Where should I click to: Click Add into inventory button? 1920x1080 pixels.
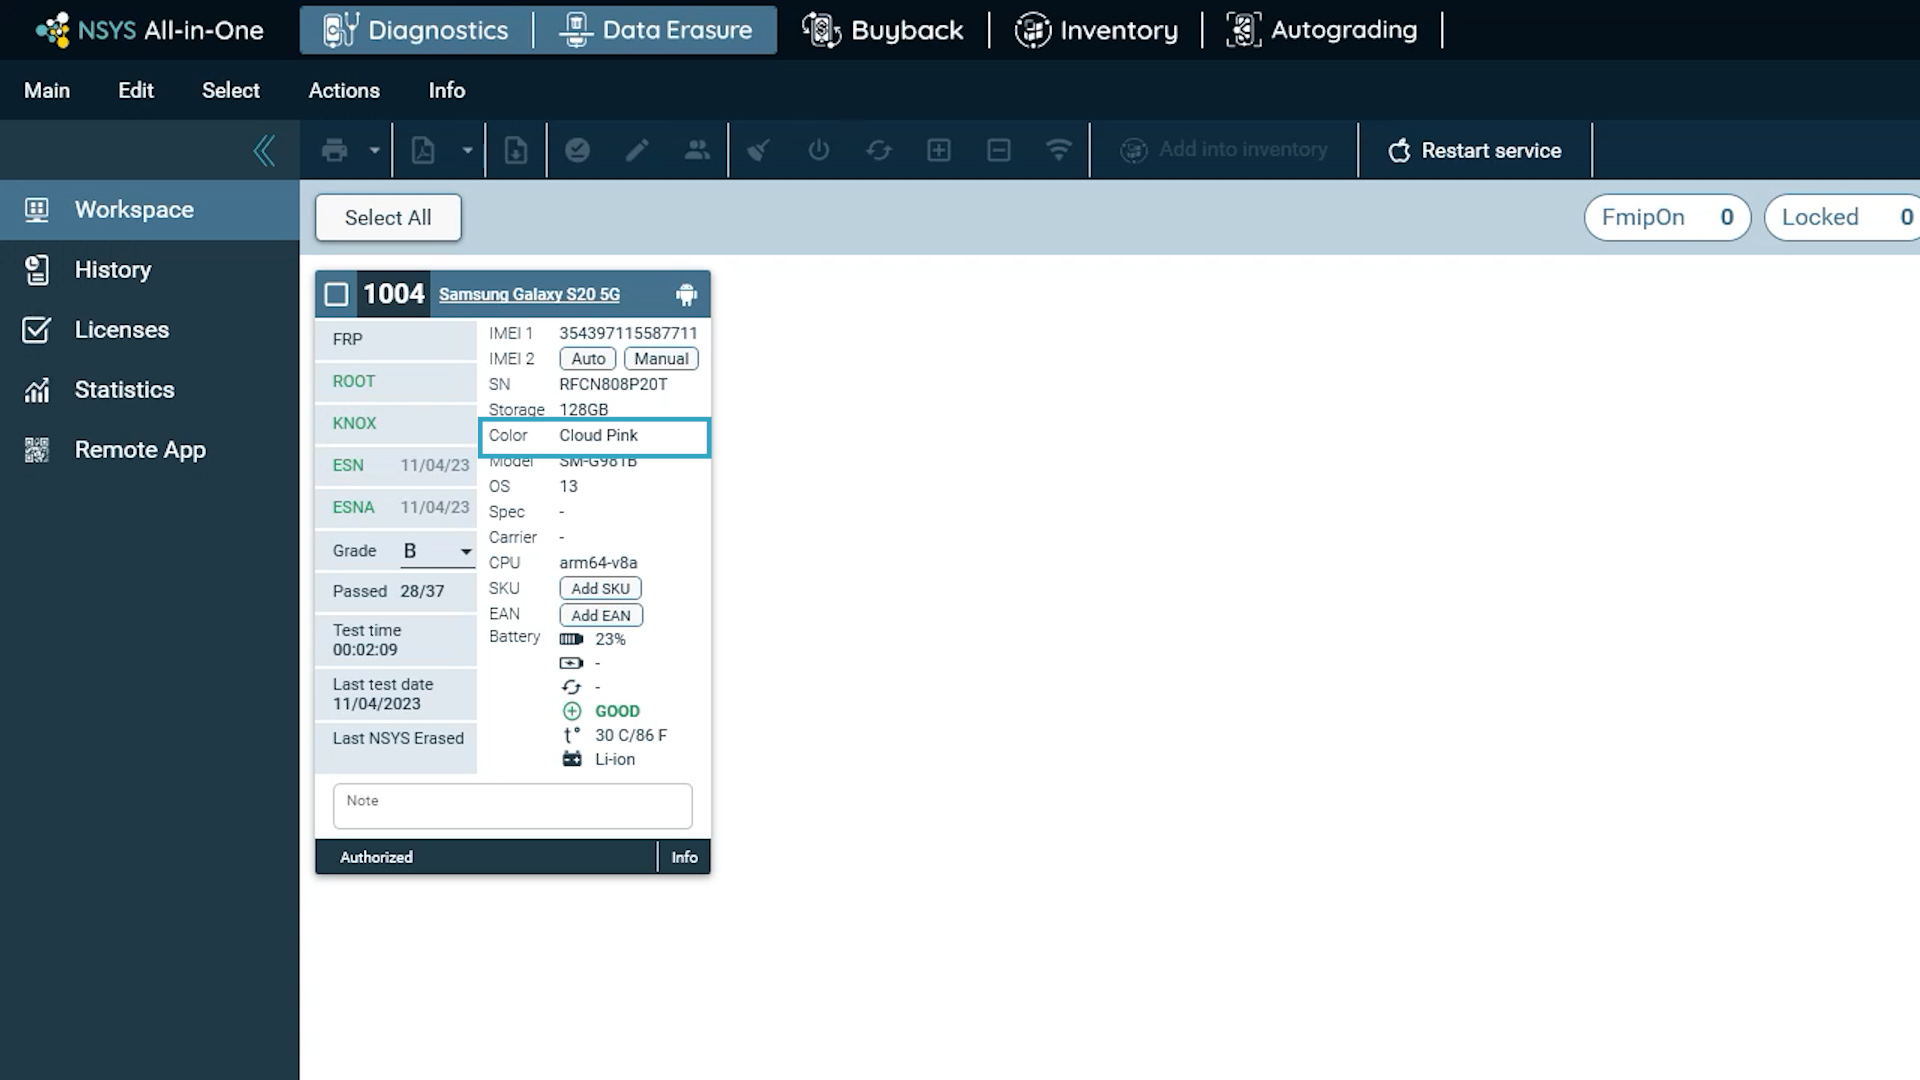point(1223,150)
